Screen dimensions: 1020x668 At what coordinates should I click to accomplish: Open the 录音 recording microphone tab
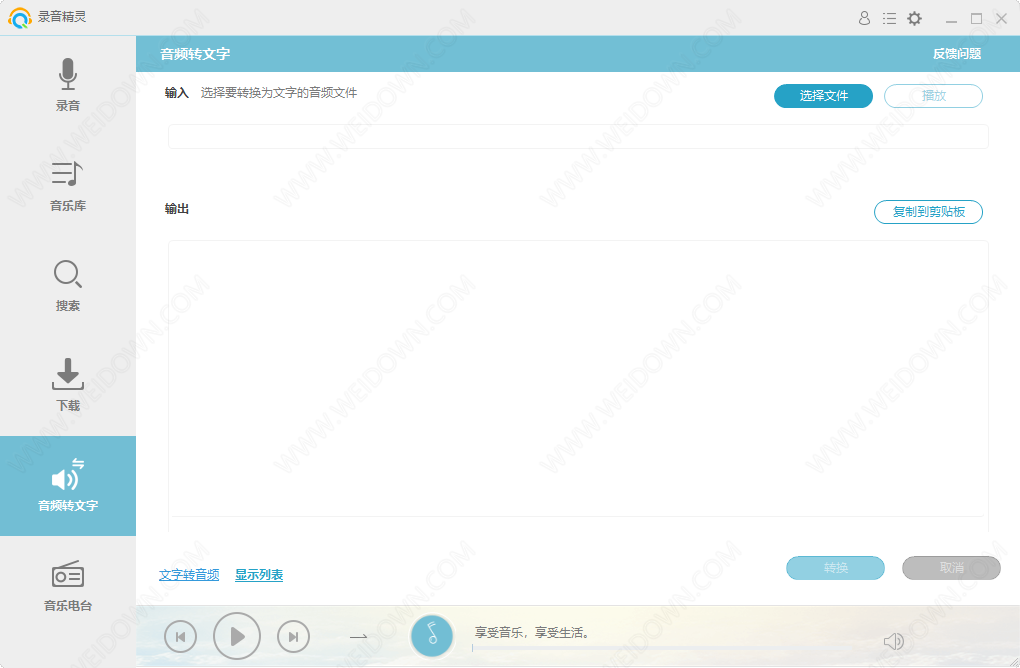coord(68,85)
